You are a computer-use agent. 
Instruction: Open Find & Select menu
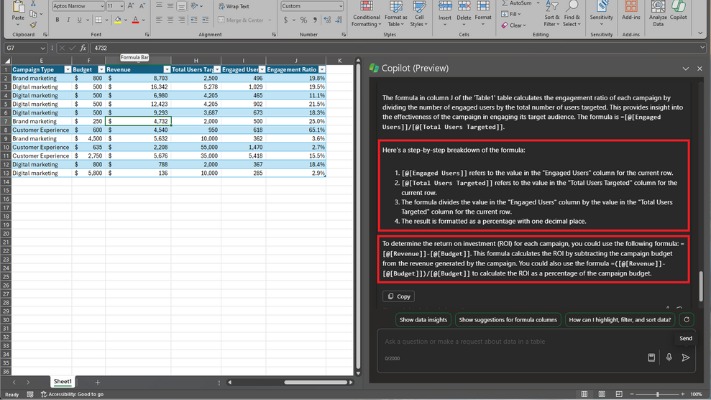pyautogui.click(x=572, y=14)
